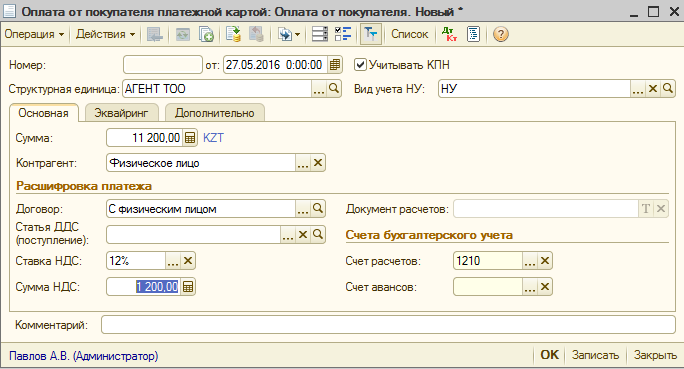Click the KZT currency link
684x369 pixels.
[x=213, y=138]
